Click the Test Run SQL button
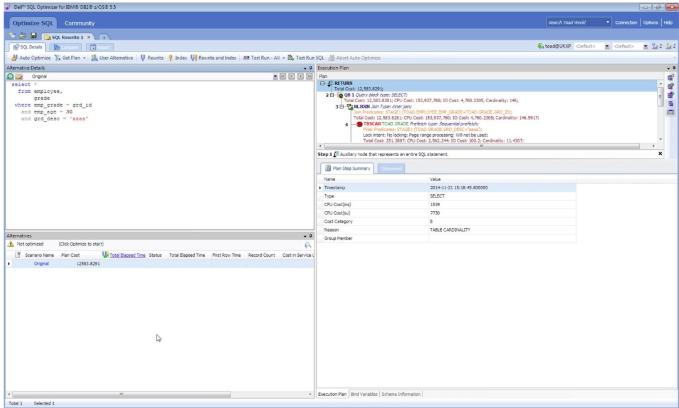 pyautogui.click(x=306, y=58)
